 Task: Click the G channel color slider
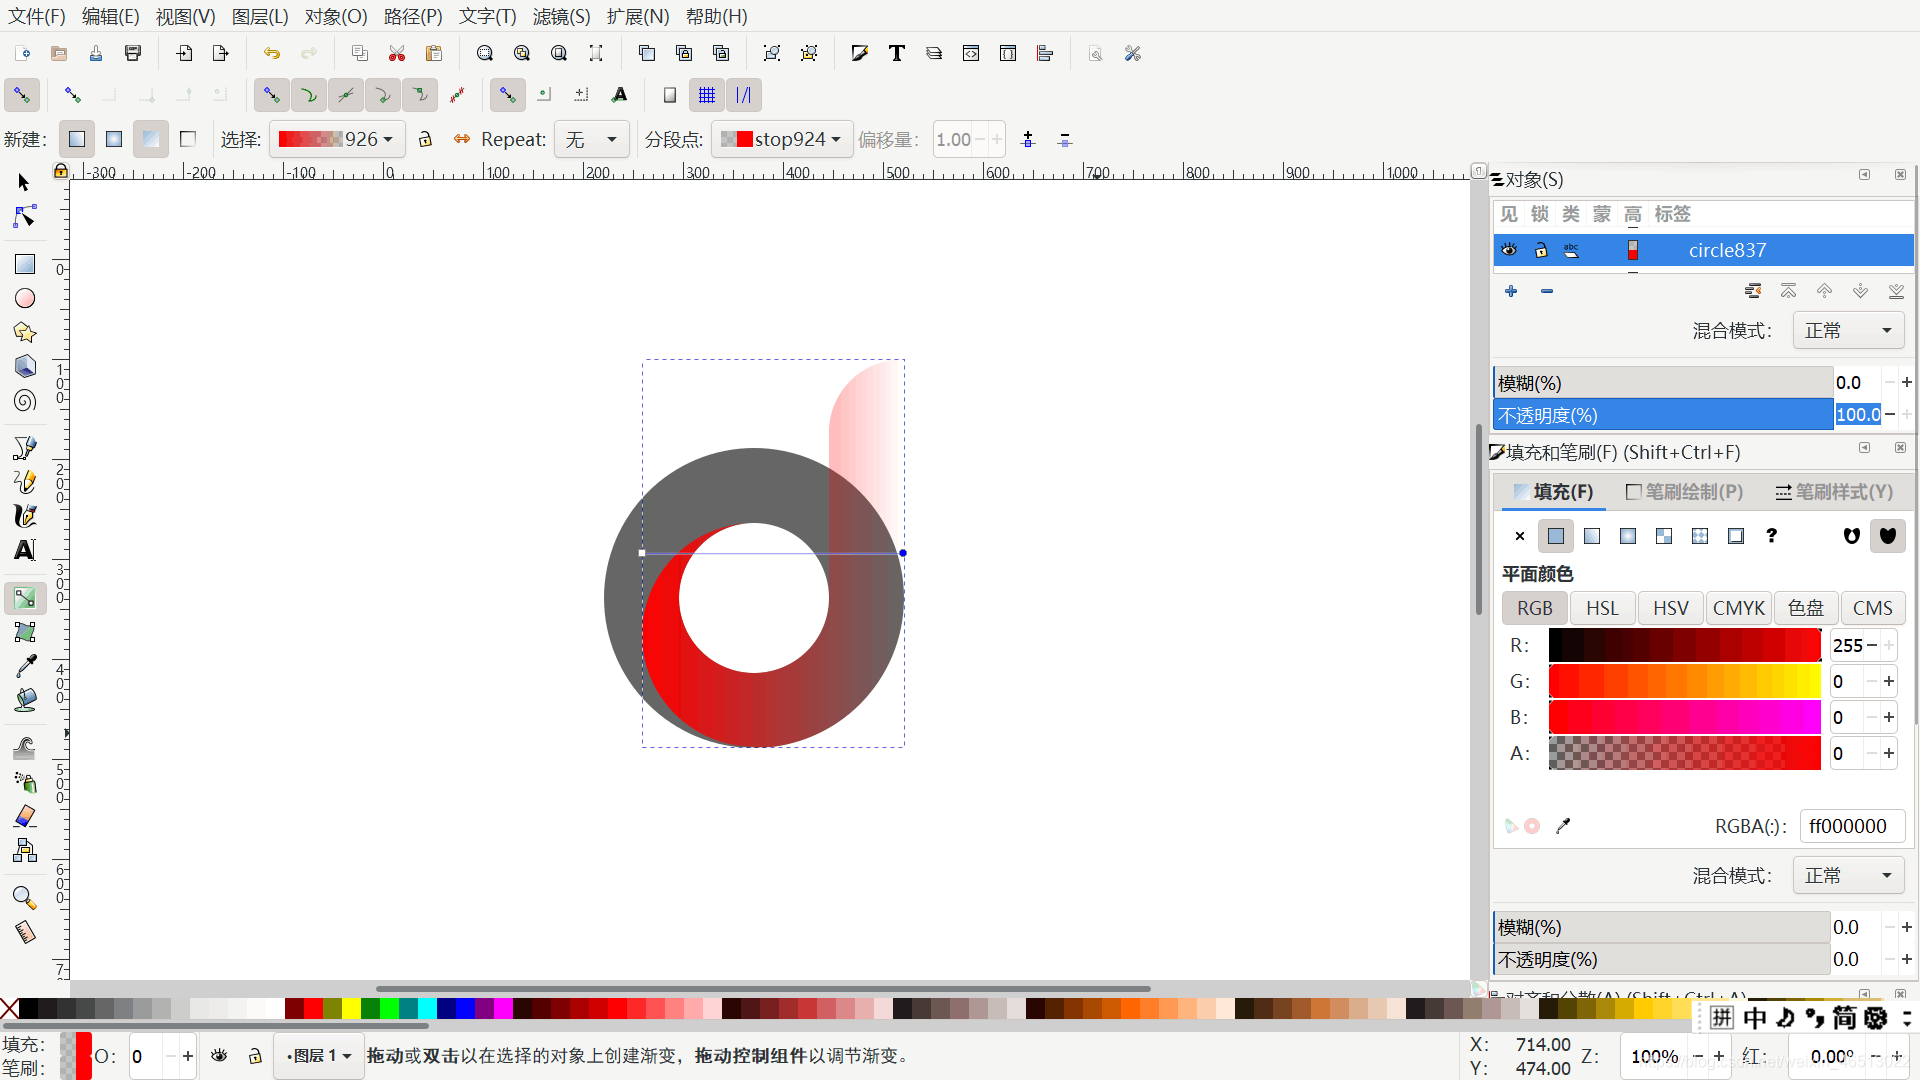(x=1684, y=682)
